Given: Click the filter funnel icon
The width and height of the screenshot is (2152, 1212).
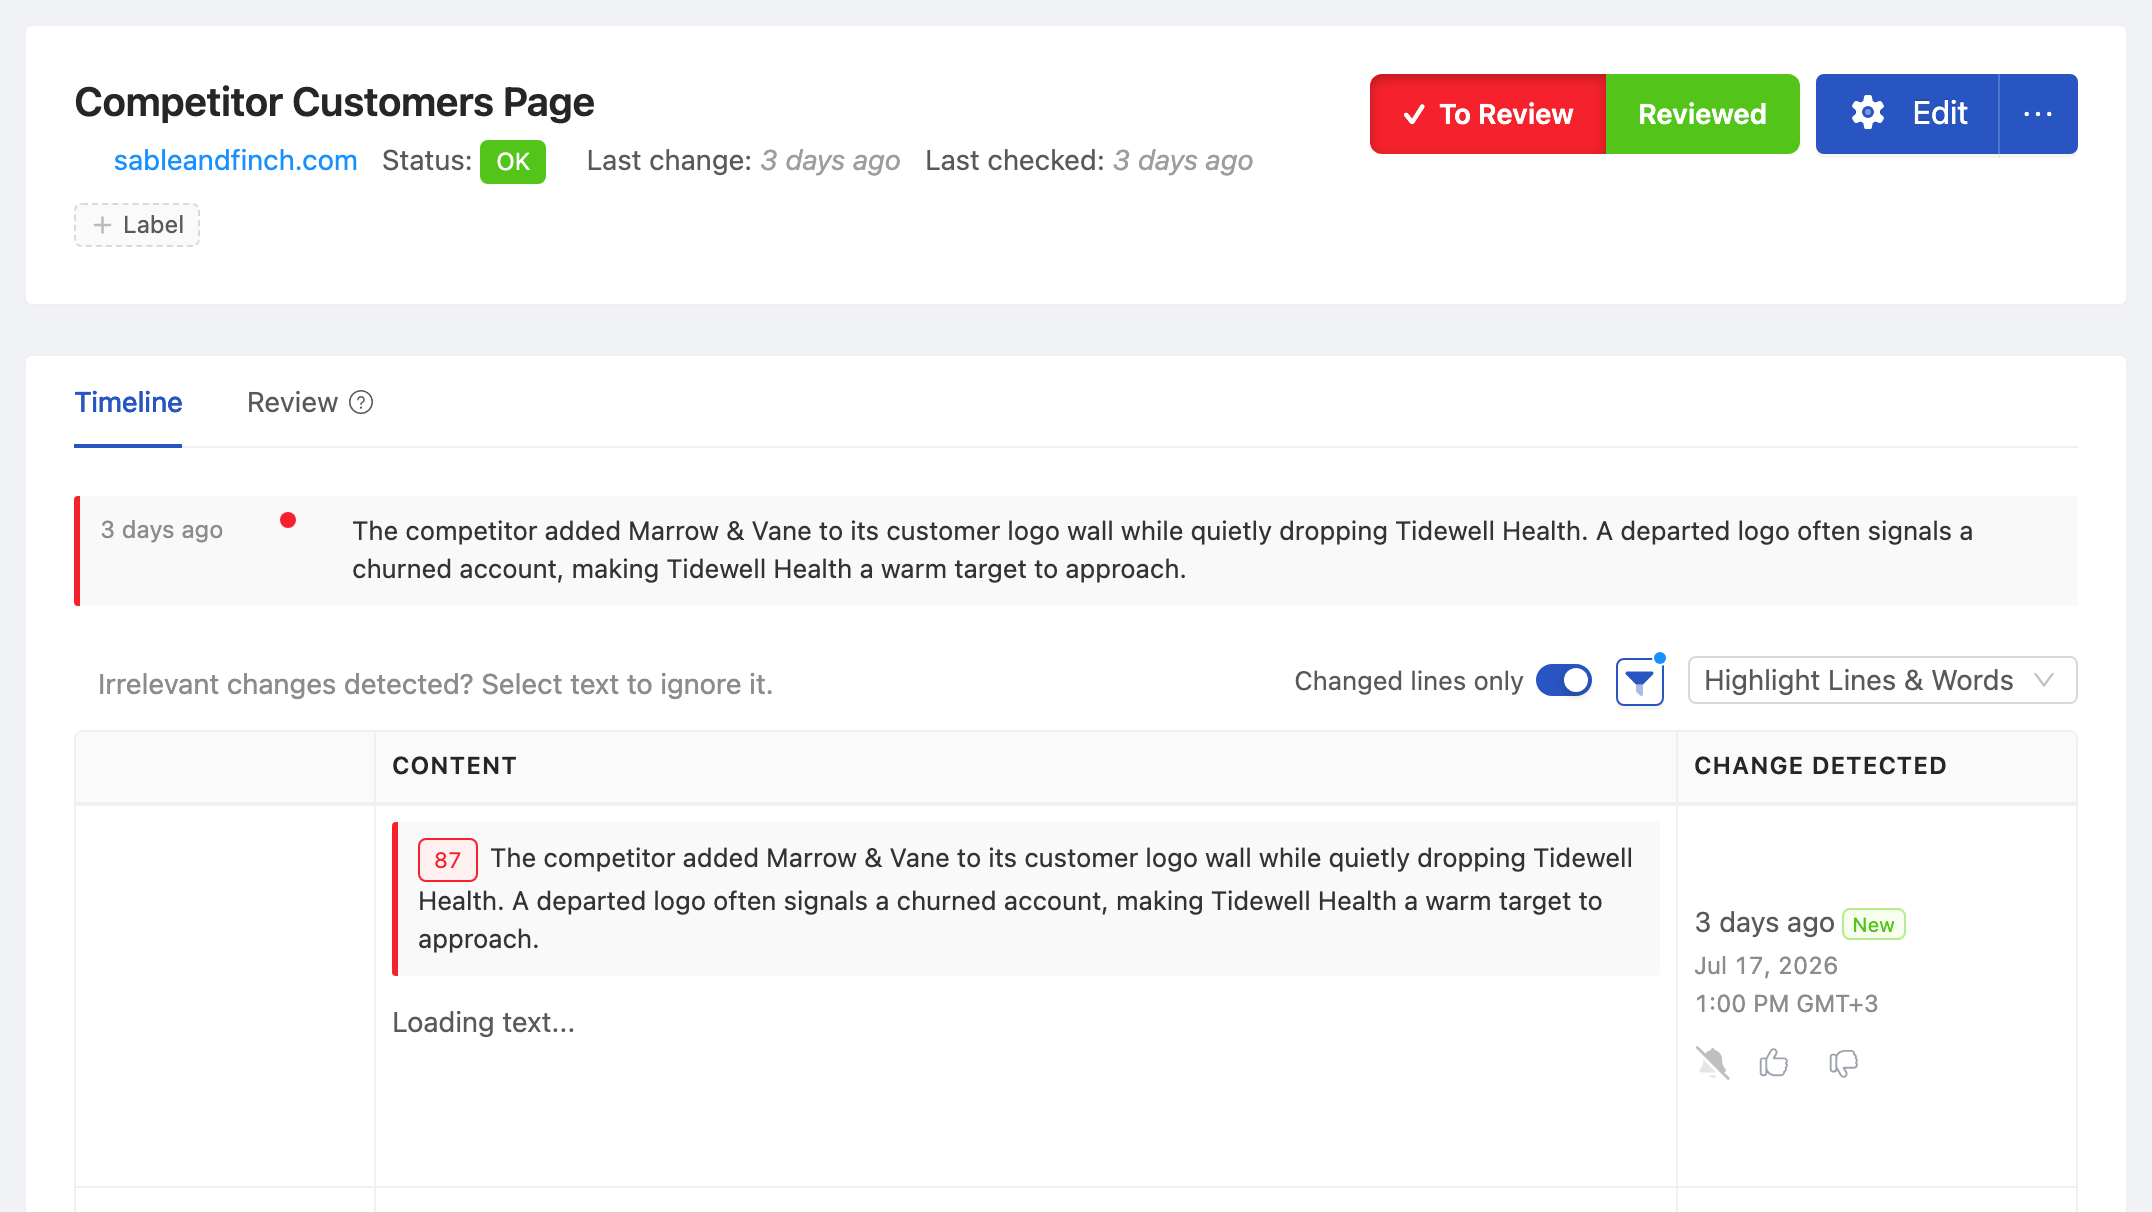Looking at the screenshot, I should tap(1639, 682).
